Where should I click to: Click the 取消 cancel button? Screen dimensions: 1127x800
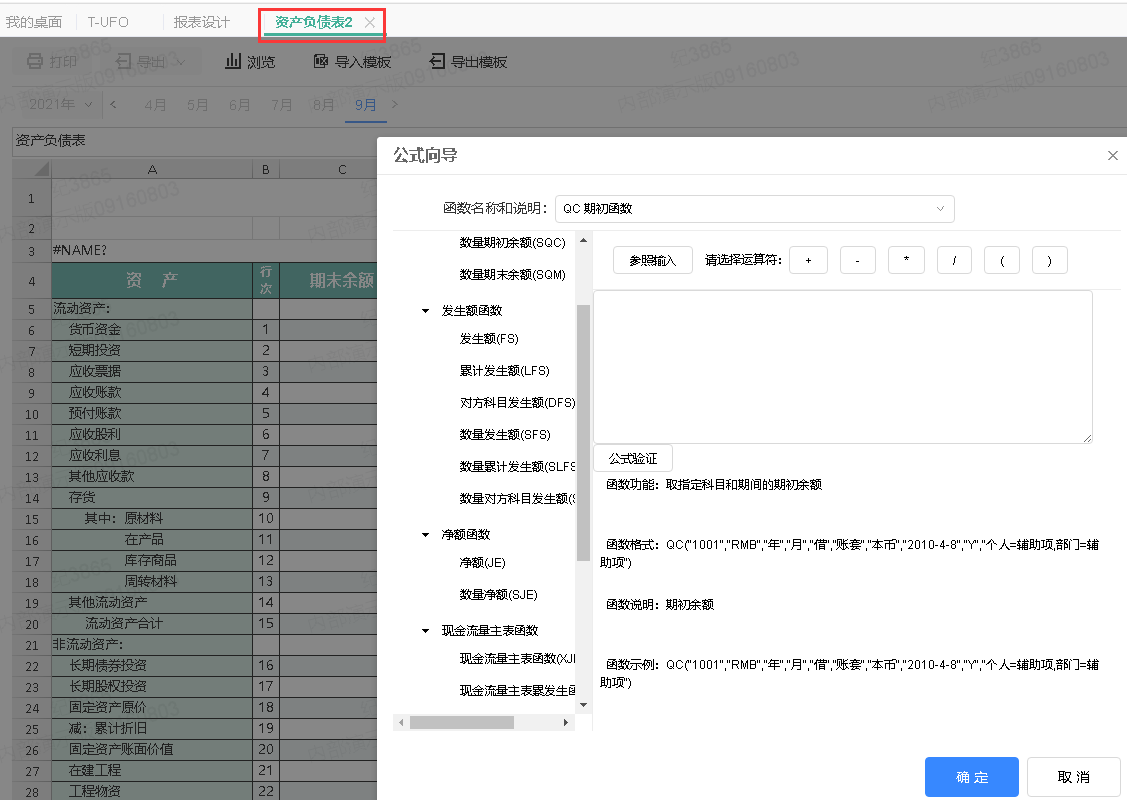[1073, 777]
